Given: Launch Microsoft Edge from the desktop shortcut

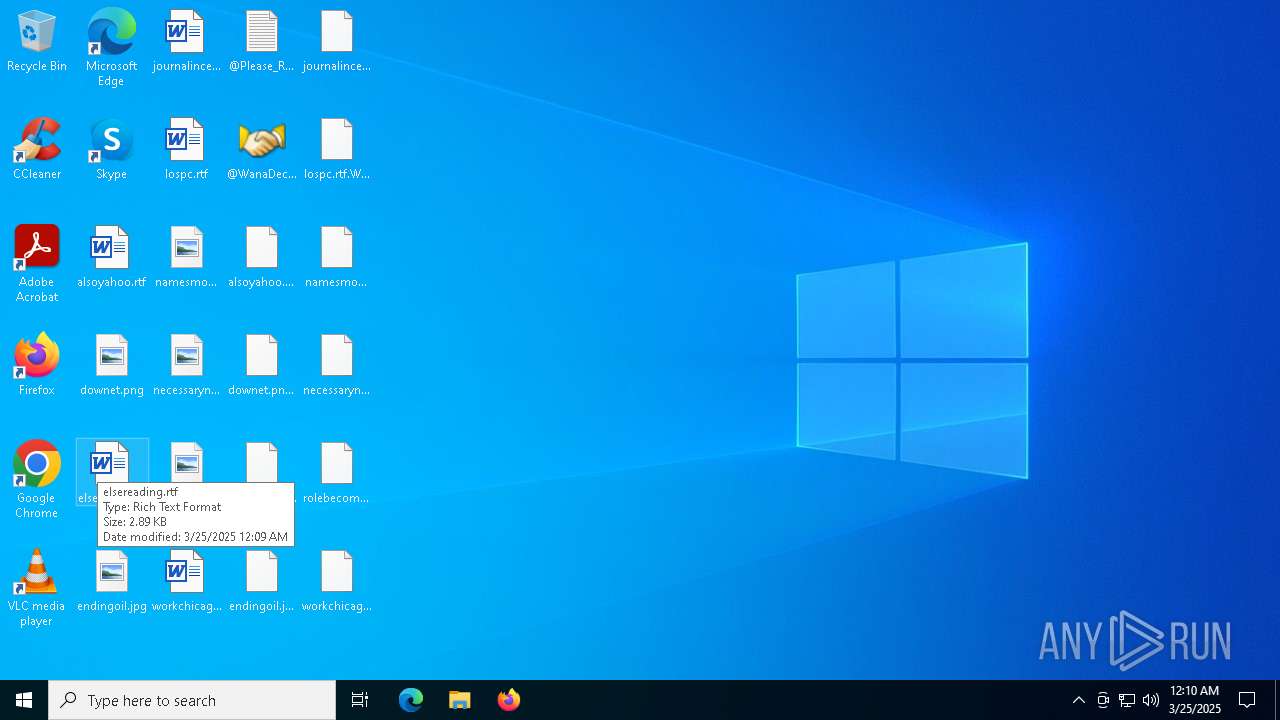Looking at the screenshot, I should [x=111, y=47].
